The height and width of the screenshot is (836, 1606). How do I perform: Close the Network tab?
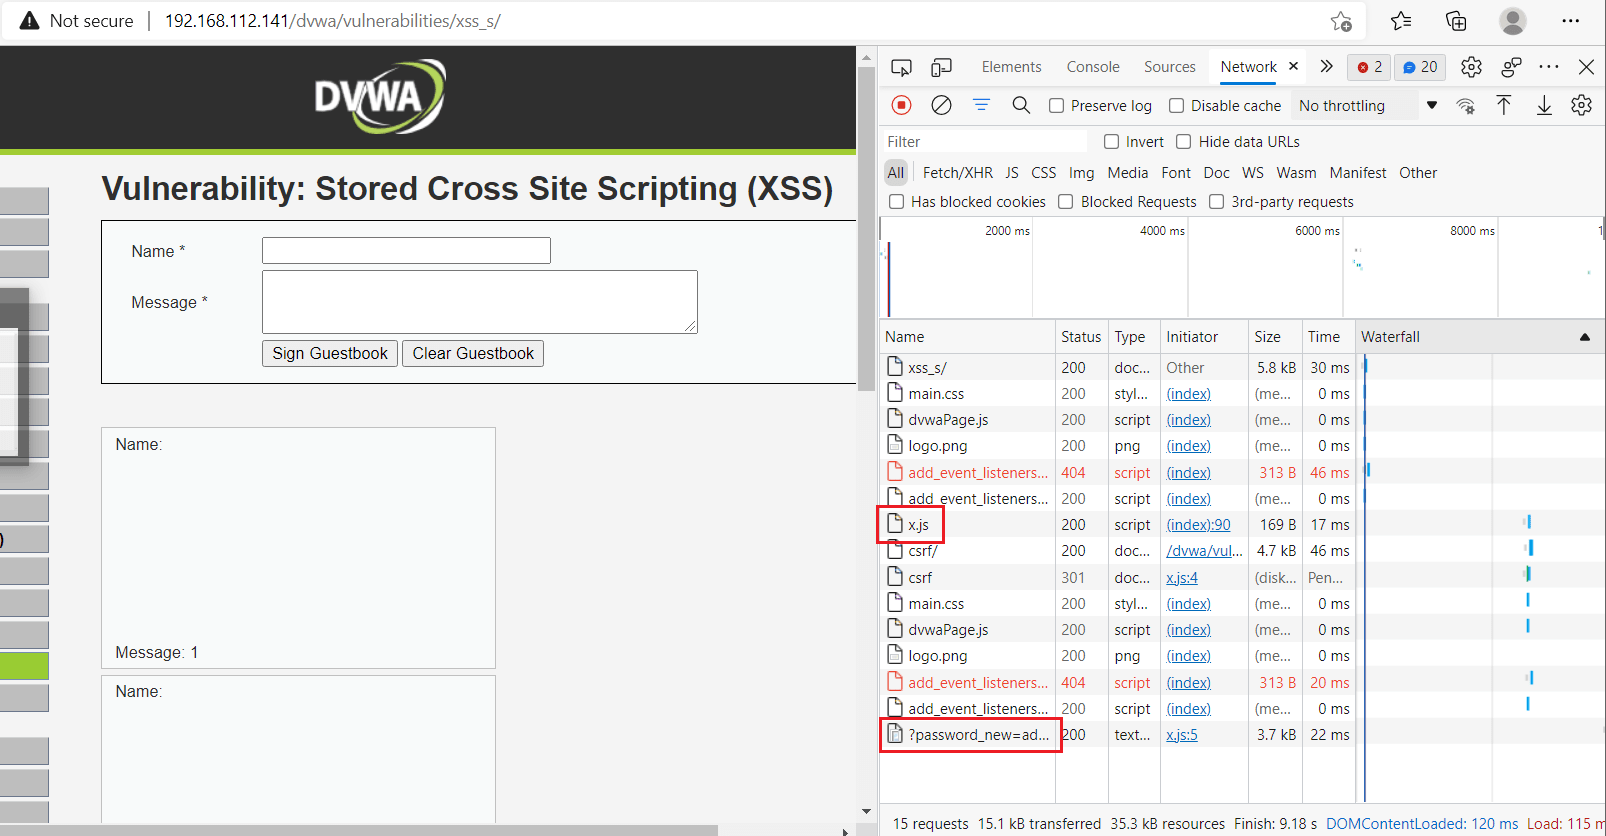(1293, 66)
